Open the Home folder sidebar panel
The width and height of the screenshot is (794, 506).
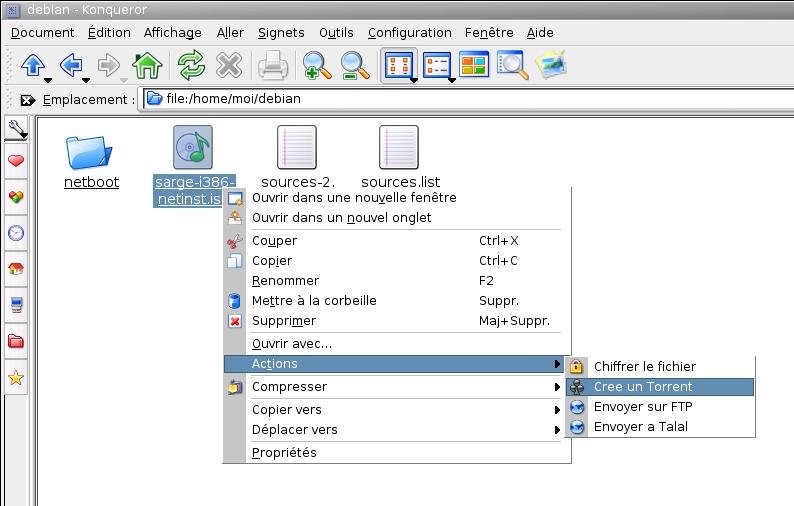click(x=16, y=269)
